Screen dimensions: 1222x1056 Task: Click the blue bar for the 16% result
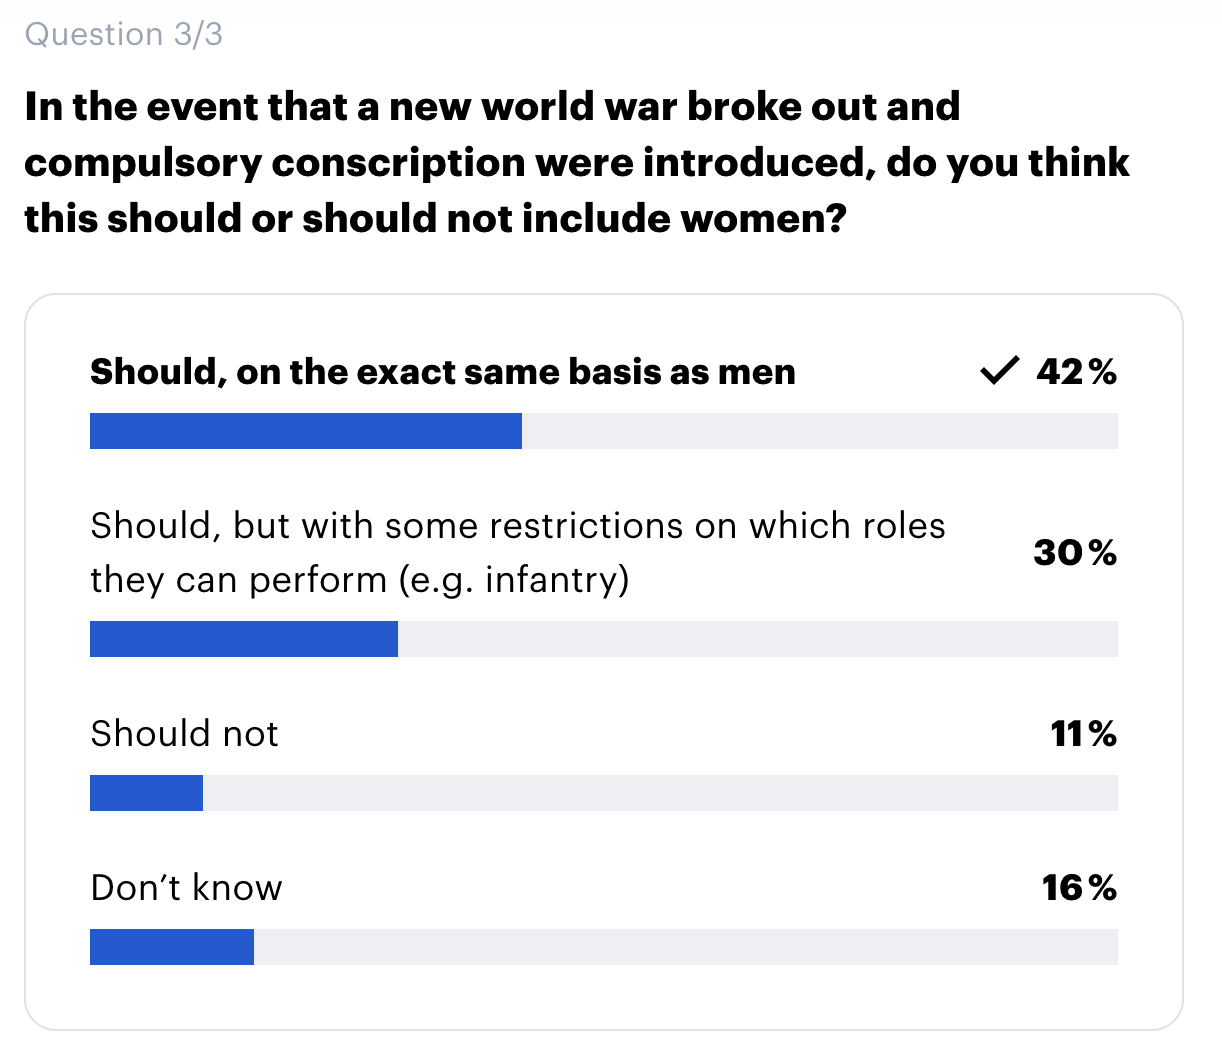(172, 947)
